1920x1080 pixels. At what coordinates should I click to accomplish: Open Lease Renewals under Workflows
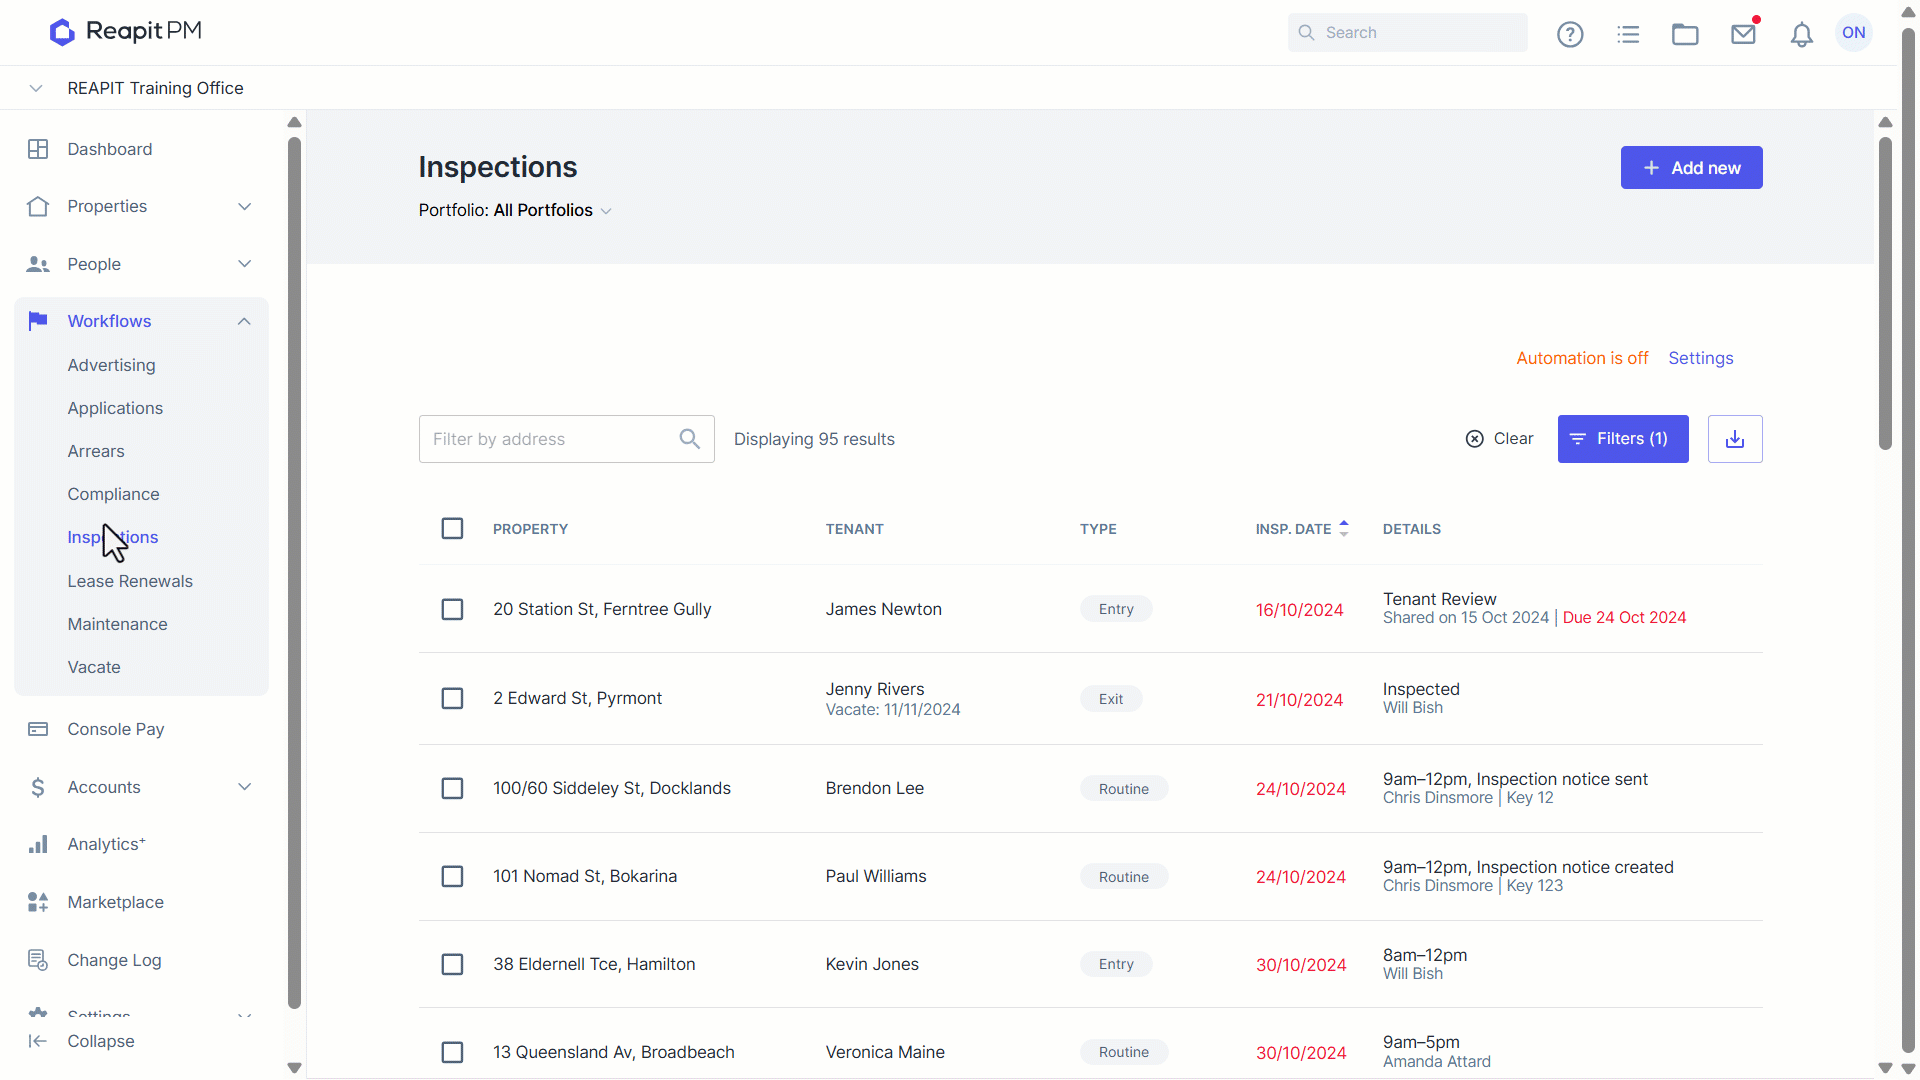click(130, 581)
